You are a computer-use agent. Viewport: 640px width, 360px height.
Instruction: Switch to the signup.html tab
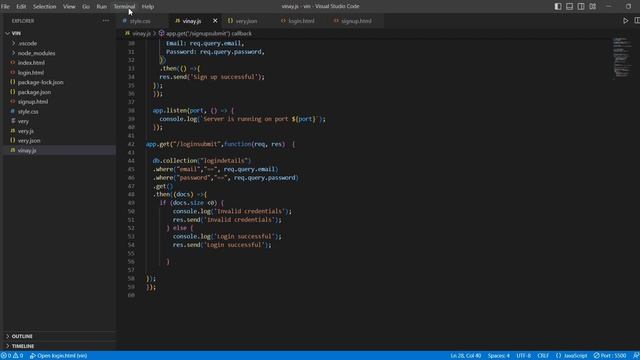pyautogui.click(x=356, y=21)
